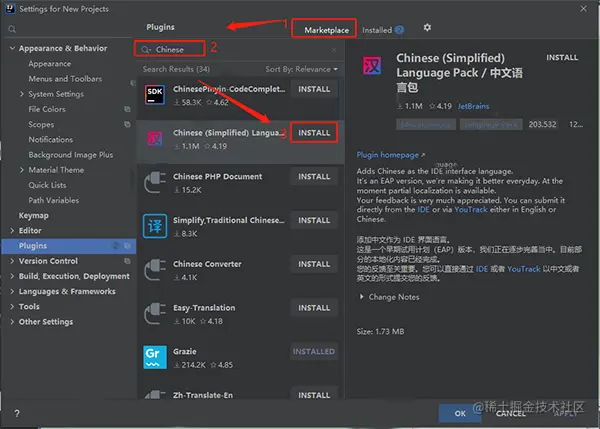
Task: Click the magnifier icon in plugin search box
Action: [145, 49]
